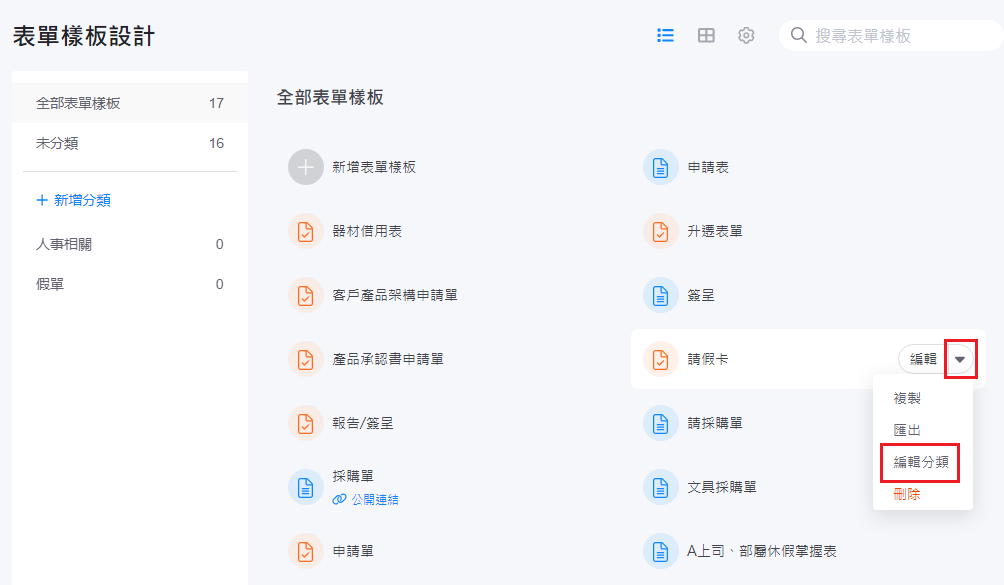Image resolution: width=1004 pixels, height=585 pixels.
Task: Click the plus icon for 新增表單樣板
Action: tap(306, 167)
